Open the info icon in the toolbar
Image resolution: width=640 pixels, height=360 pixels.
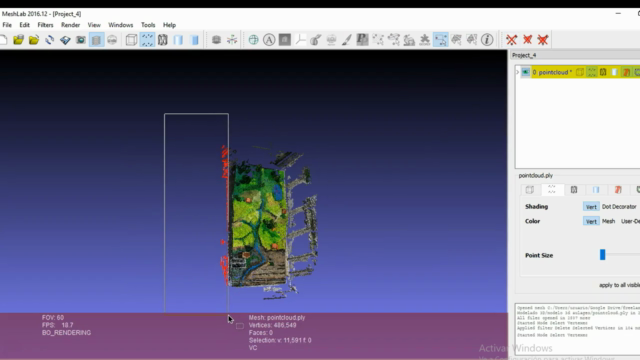click(x=487, y=40)
